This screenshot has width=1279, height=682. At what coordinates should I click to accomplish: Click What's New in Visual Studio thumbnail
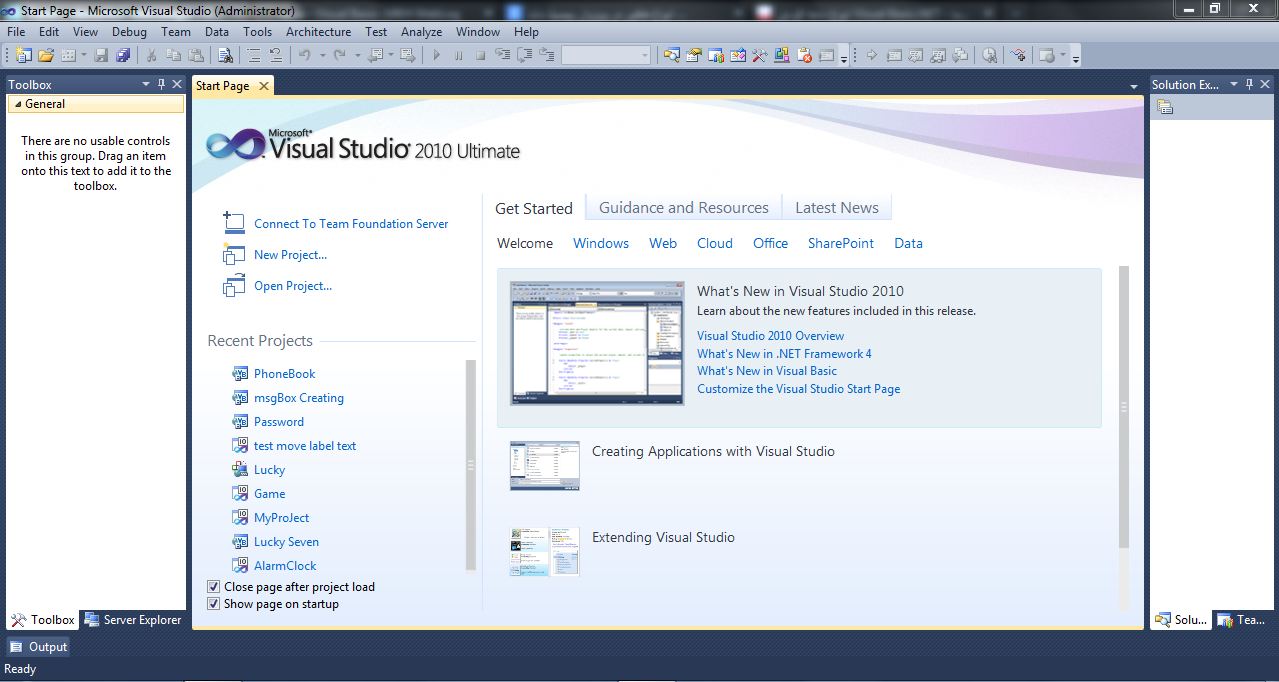click(597, 343)
